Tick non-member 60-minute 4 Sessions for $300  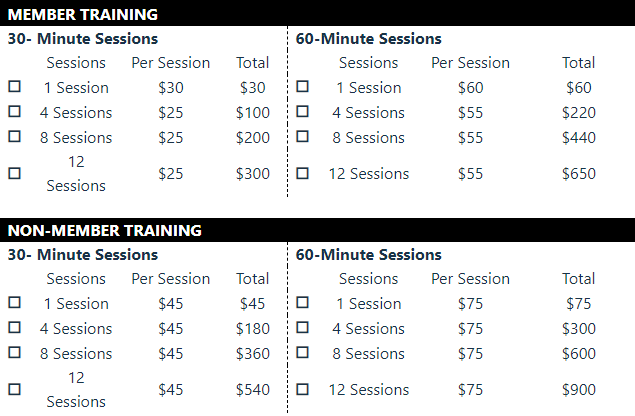point(302,328)
